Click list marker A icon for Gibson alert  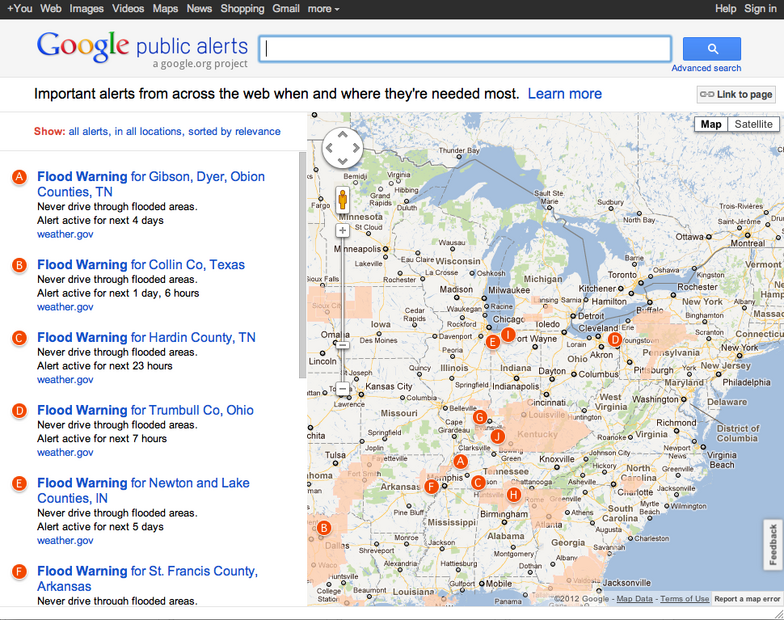(19, 176)
